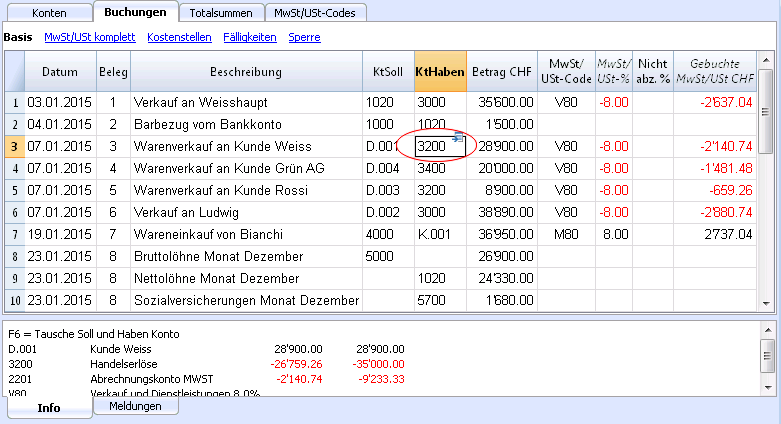Click the KtHaben field containing 3200 in row 3

[440, 146]
